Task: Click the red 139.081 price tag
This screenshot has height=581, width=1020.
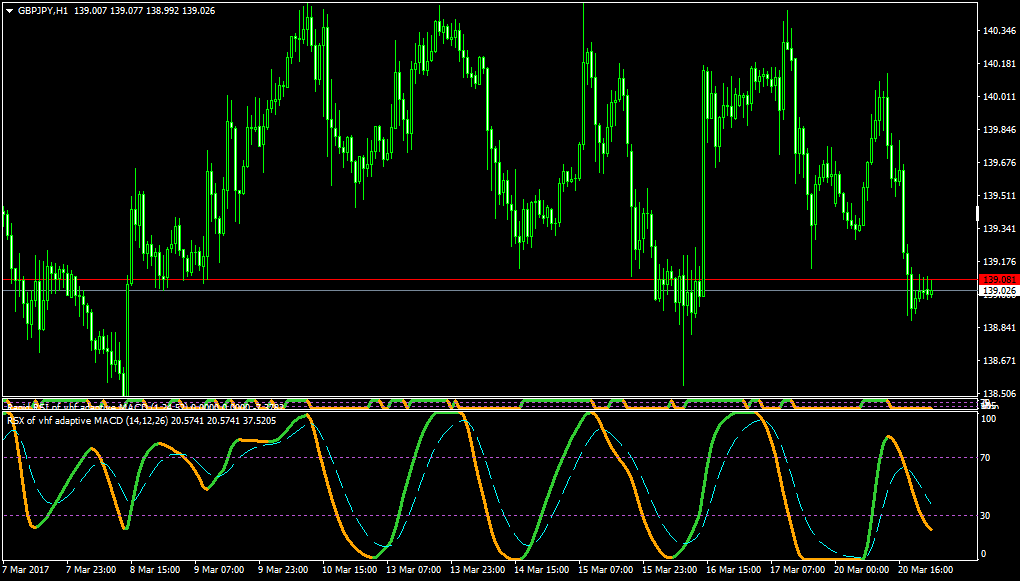Action: pyautogui.click(x=999, y=280)
